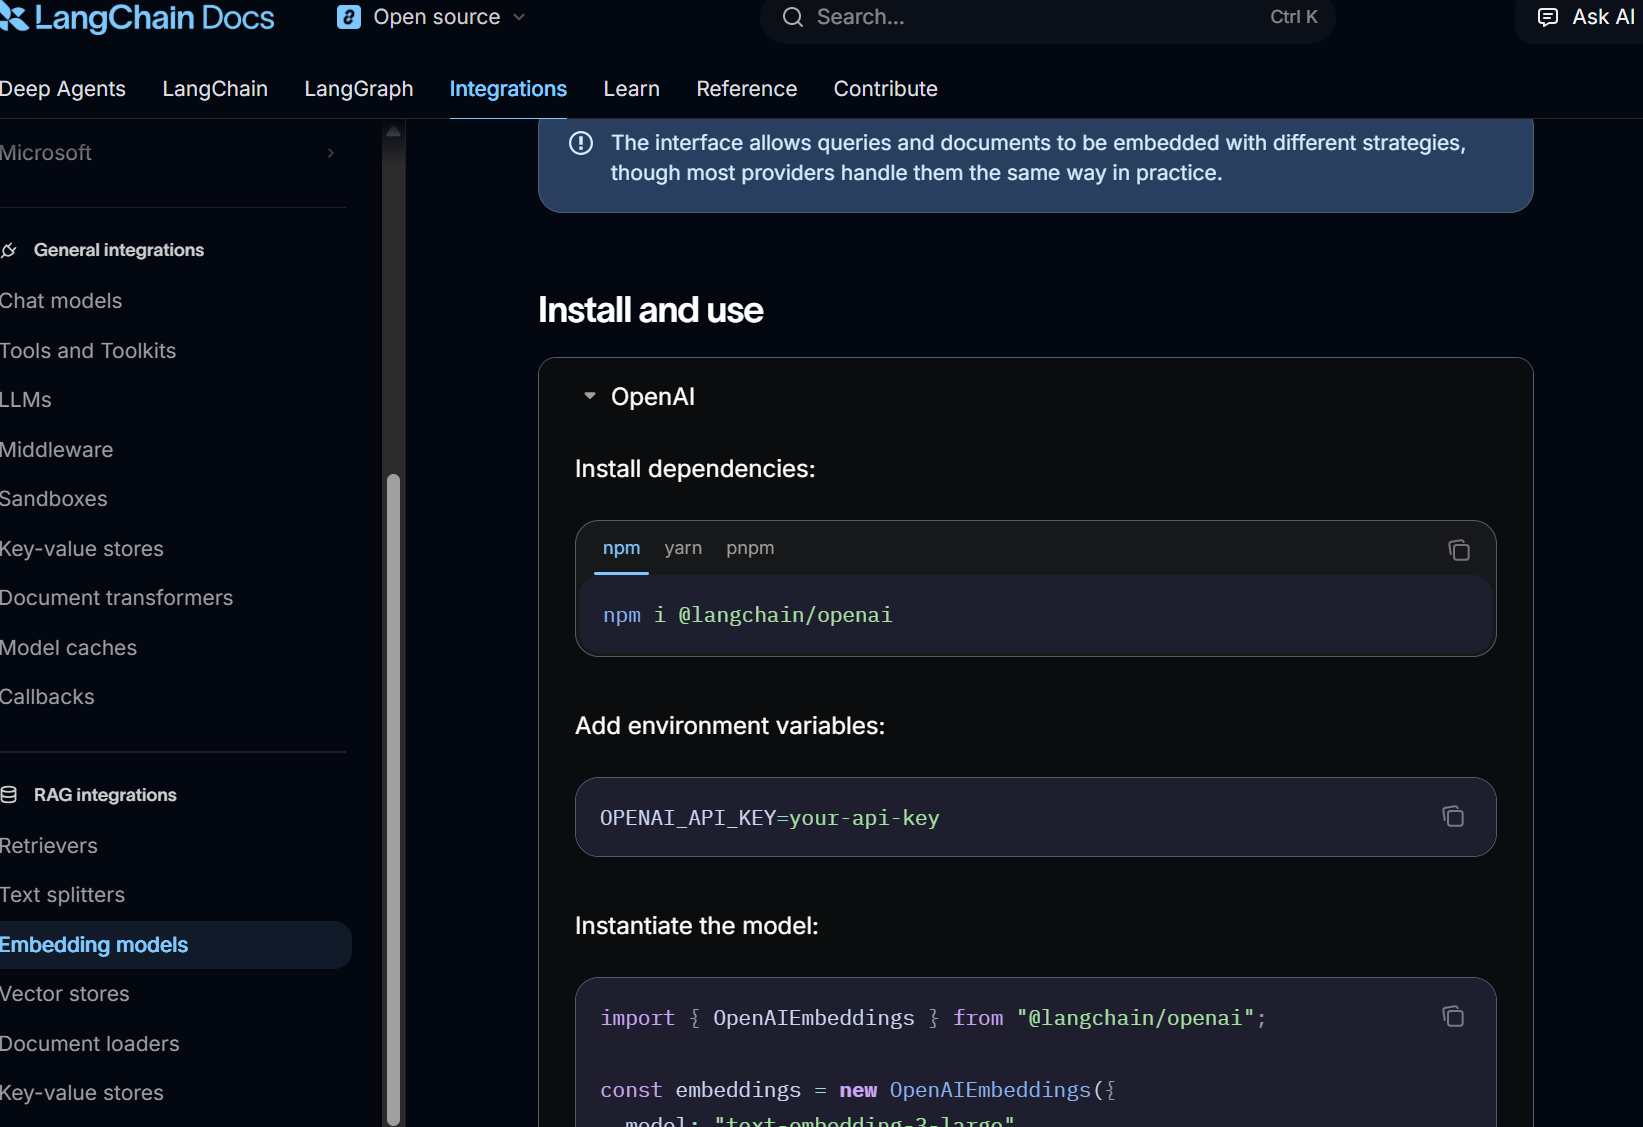The width and height of the screenshot is (1643, 1127).
Task: Open Document transformers page
Action: [x=117, y=598]
